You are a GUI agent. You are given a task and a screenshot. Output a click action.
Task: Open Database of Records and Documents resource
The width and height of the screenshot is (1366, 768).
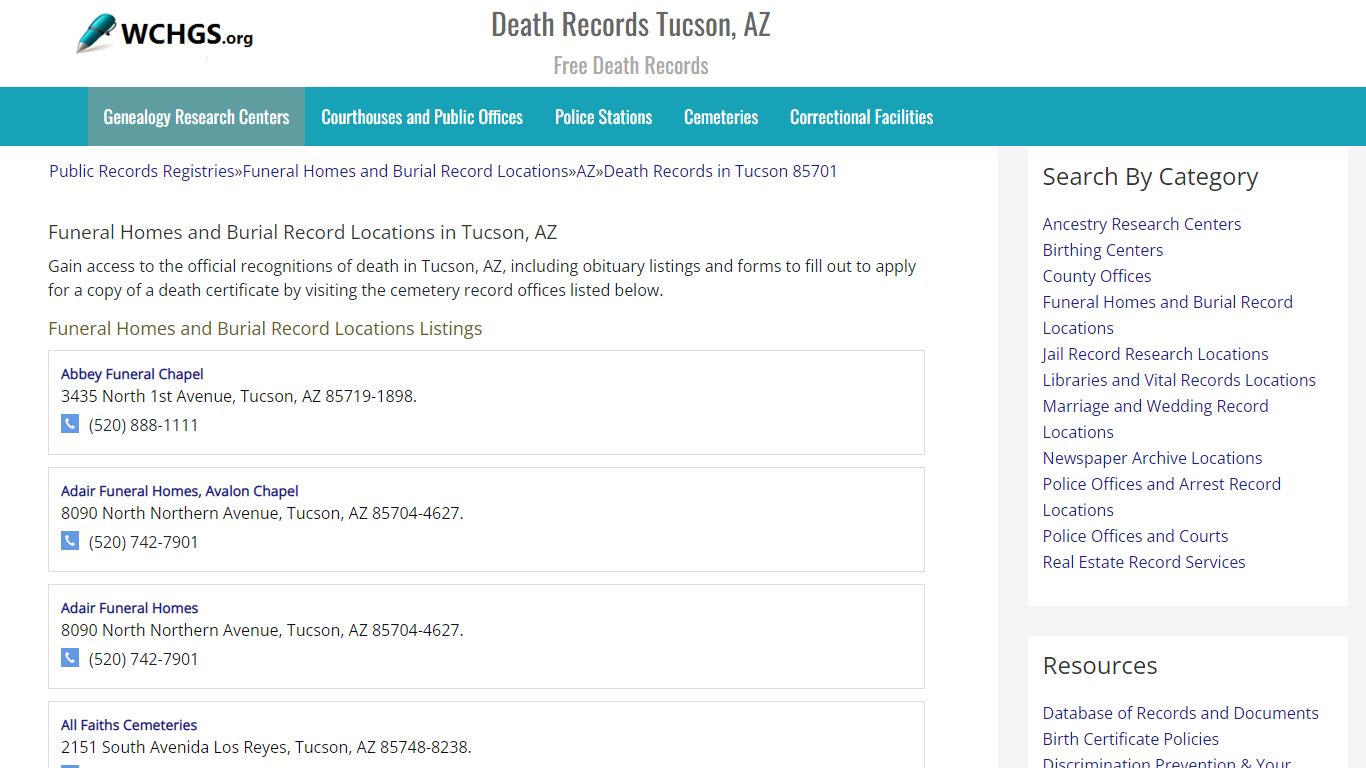(1181, 713)
